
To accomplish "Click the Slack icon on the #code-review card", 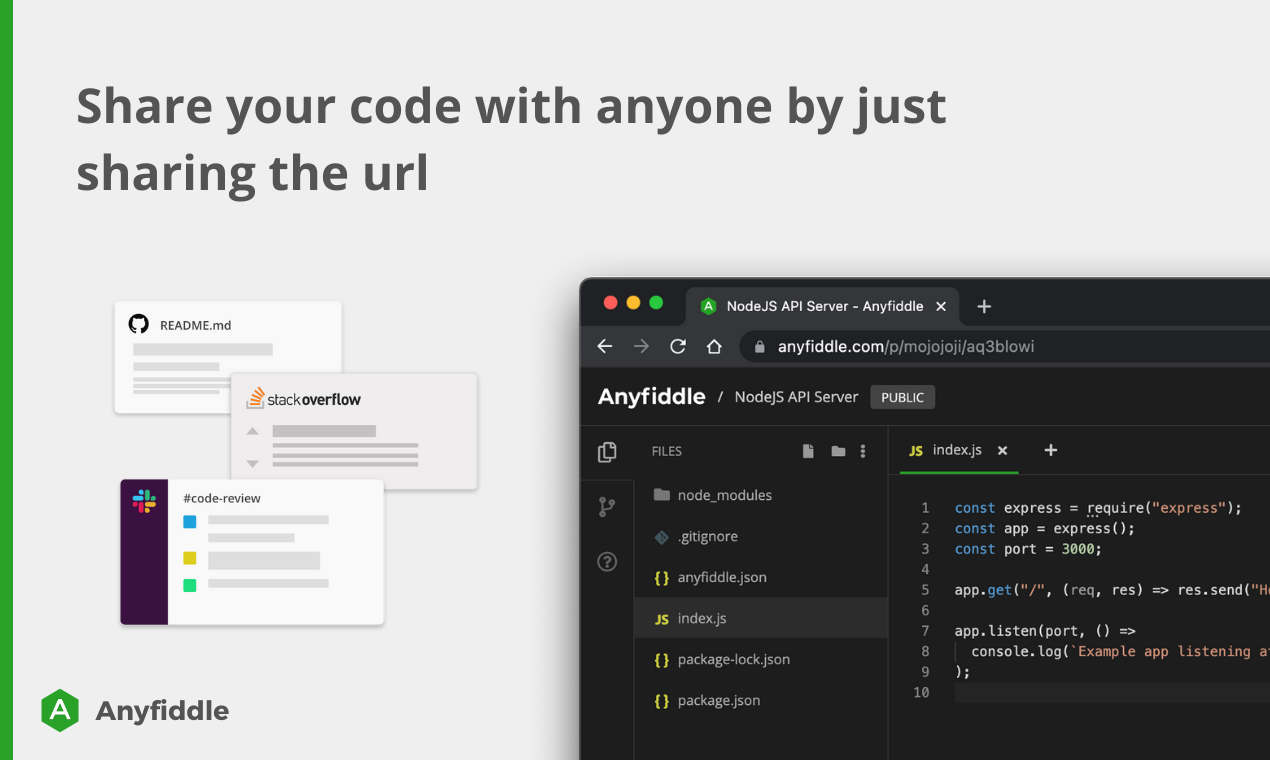I will click(x=144, y=501).
